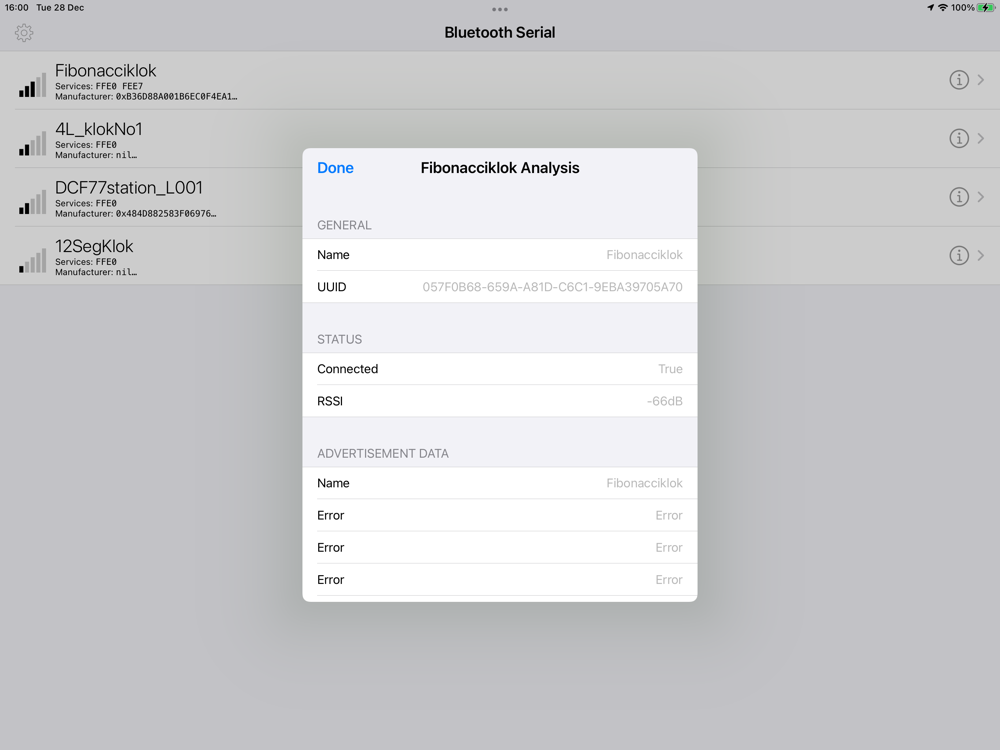
Task: Select DCF77station_L001 device name in list
Action: (x=129, y=188)
